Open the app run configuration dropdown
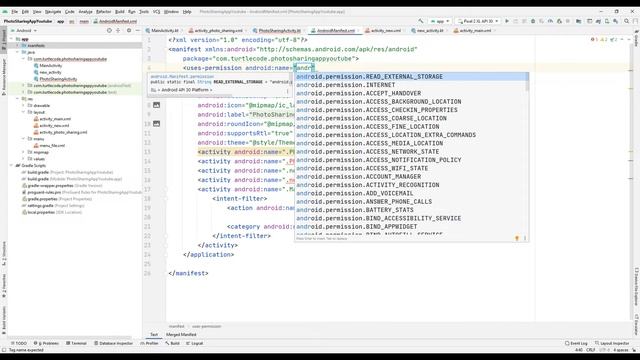The width and height of the screenshot is (640, 360). pos(440,21)
